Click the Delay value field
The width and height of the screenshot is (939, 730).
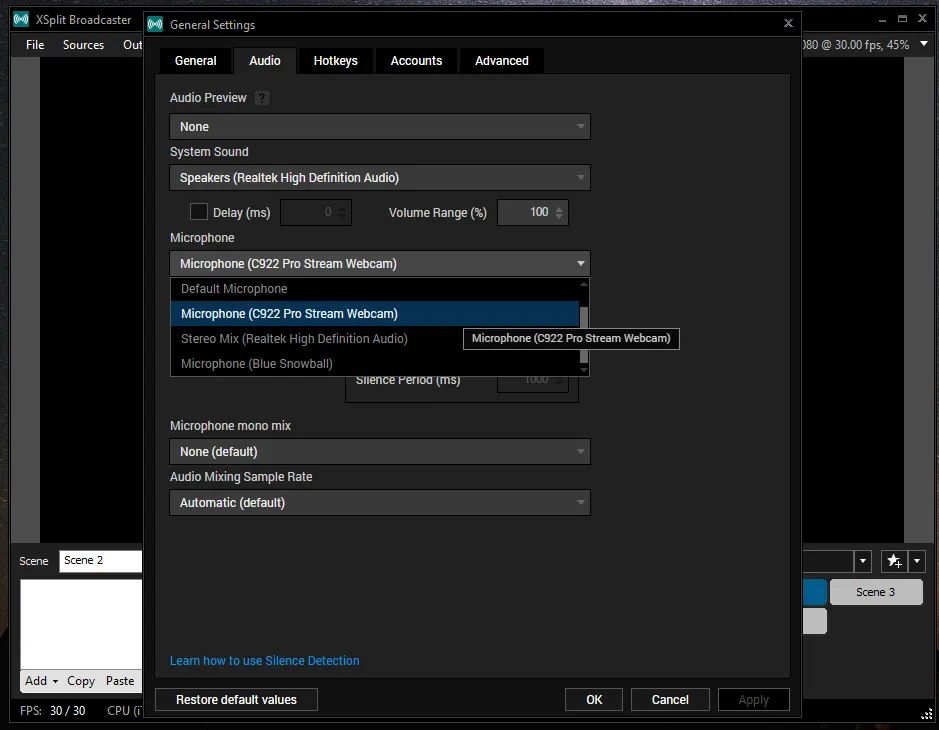[316, 212]
